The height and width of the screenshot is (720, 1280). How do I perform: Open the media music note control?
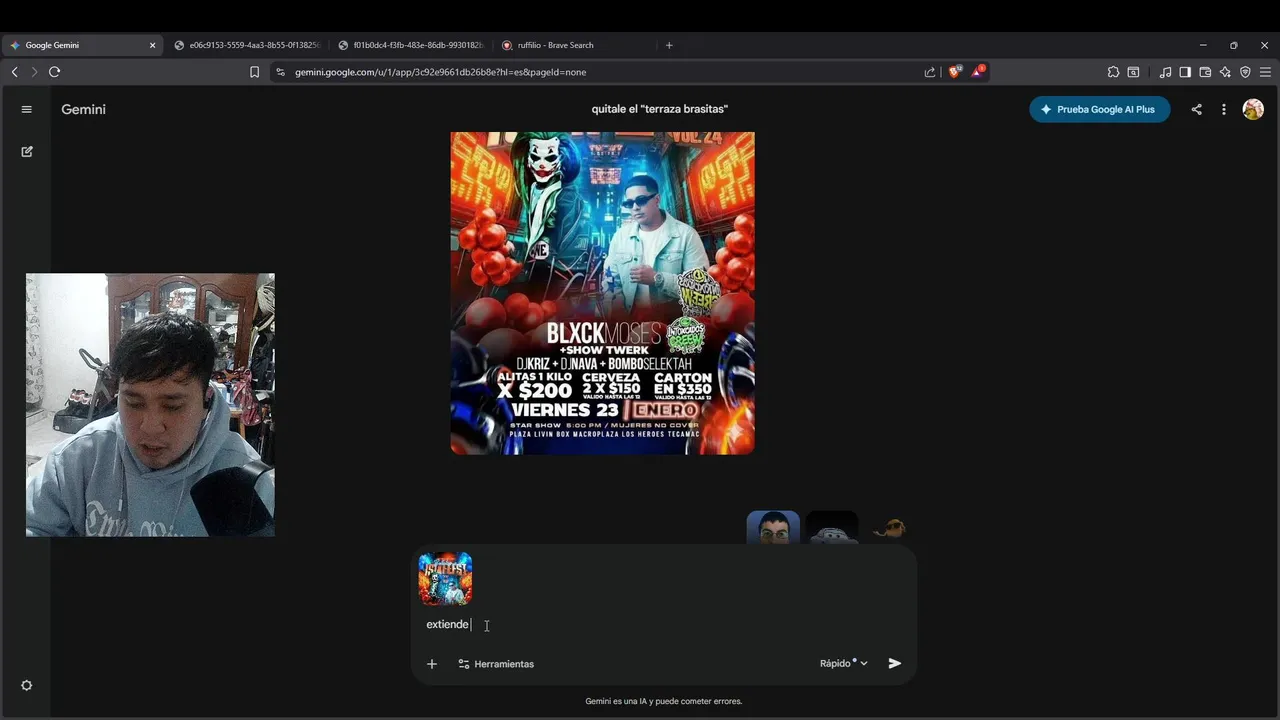pos(1165,72)
